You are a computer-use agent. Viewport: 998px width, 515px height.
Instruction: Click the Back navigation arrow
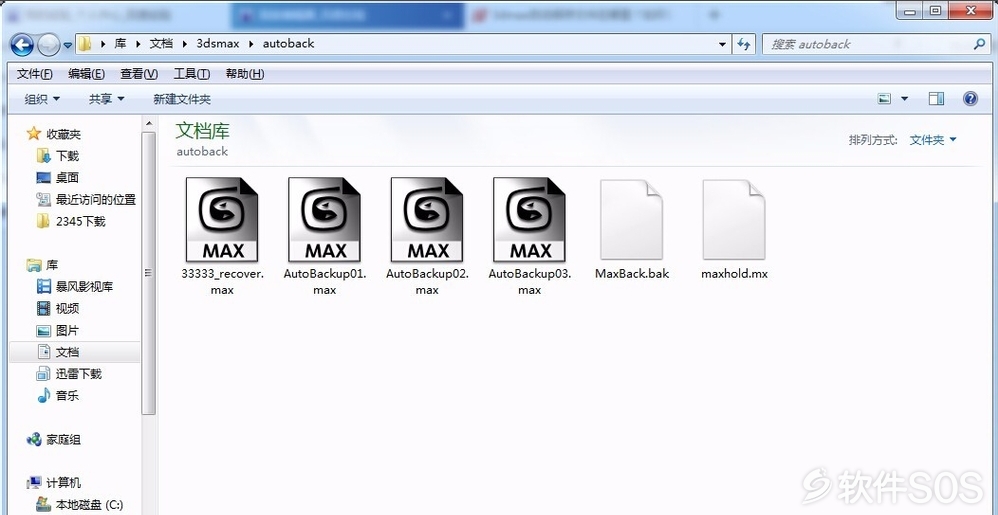pos(22,45)
